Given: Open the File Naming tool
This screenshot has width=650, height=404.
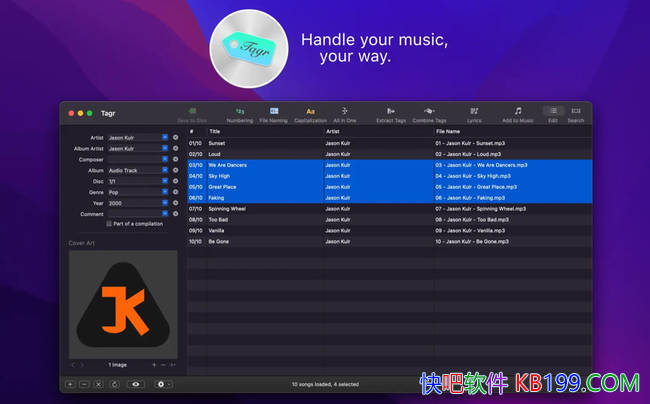Looking at the screenshot, I should [273, 113].
